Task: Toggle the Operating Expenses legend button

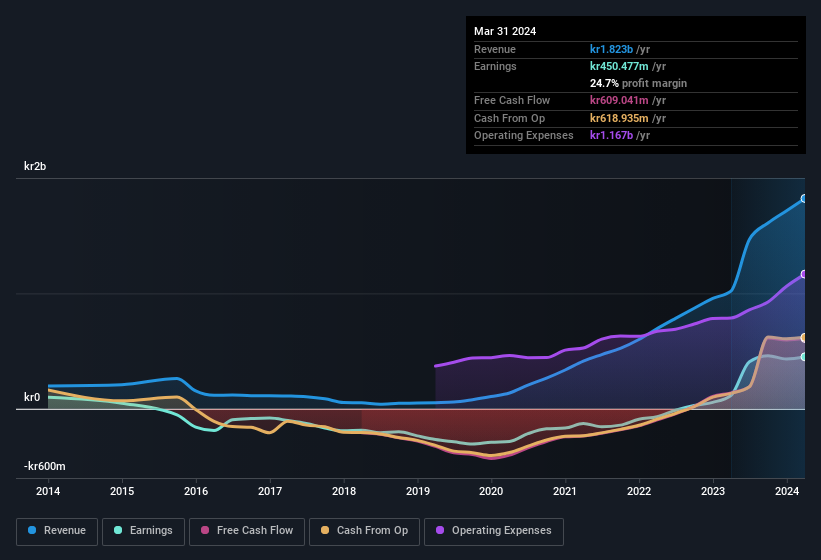Action: click(x=494, y=531)
